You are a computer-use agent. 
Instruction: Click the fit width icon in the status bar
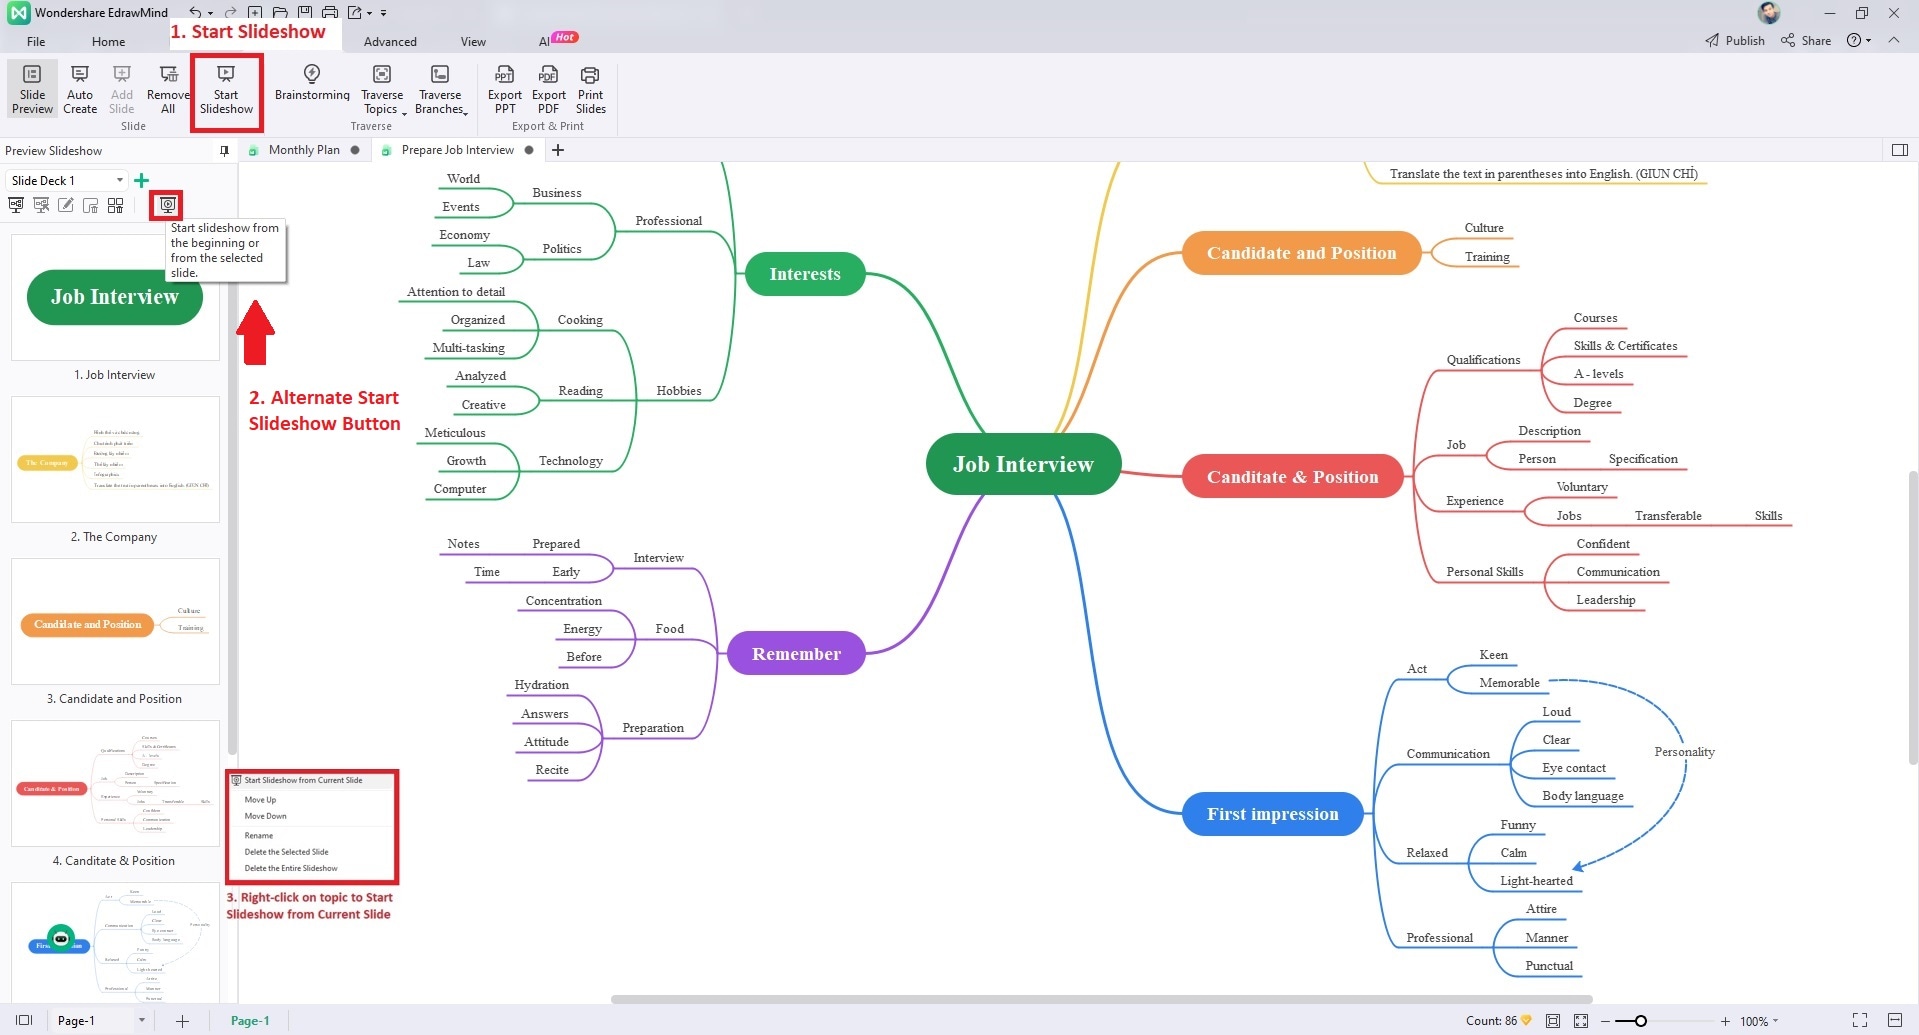[x=1894, y=1020]
